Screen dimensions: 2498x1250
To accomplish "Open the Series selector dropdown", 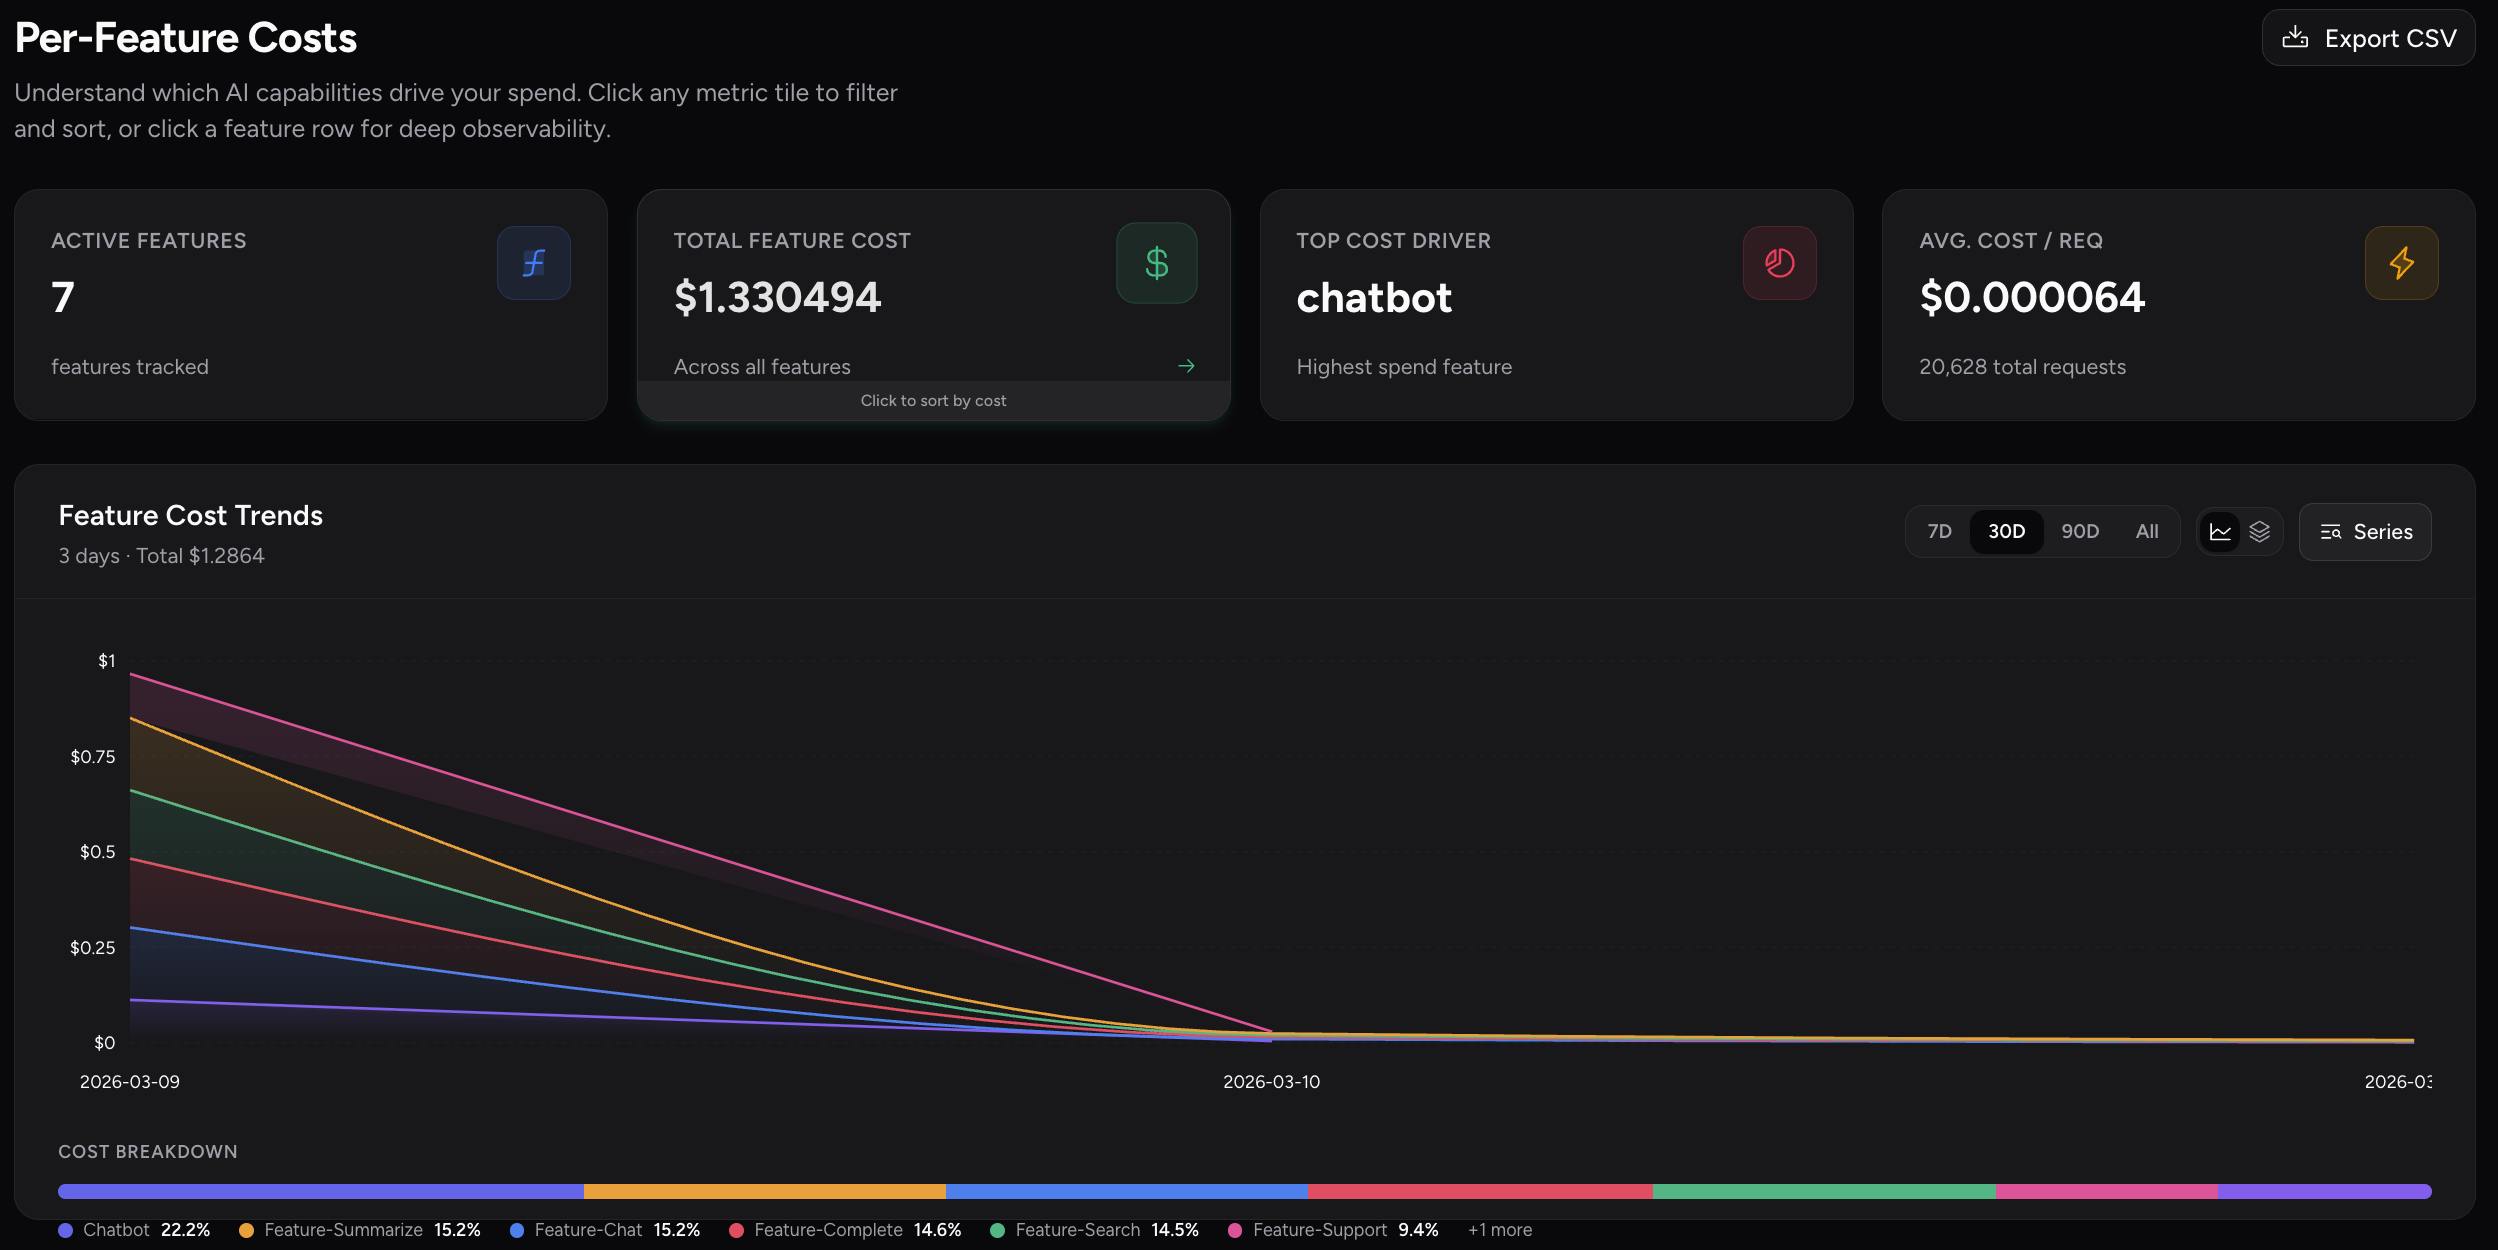I will [x=2365, y=532].
